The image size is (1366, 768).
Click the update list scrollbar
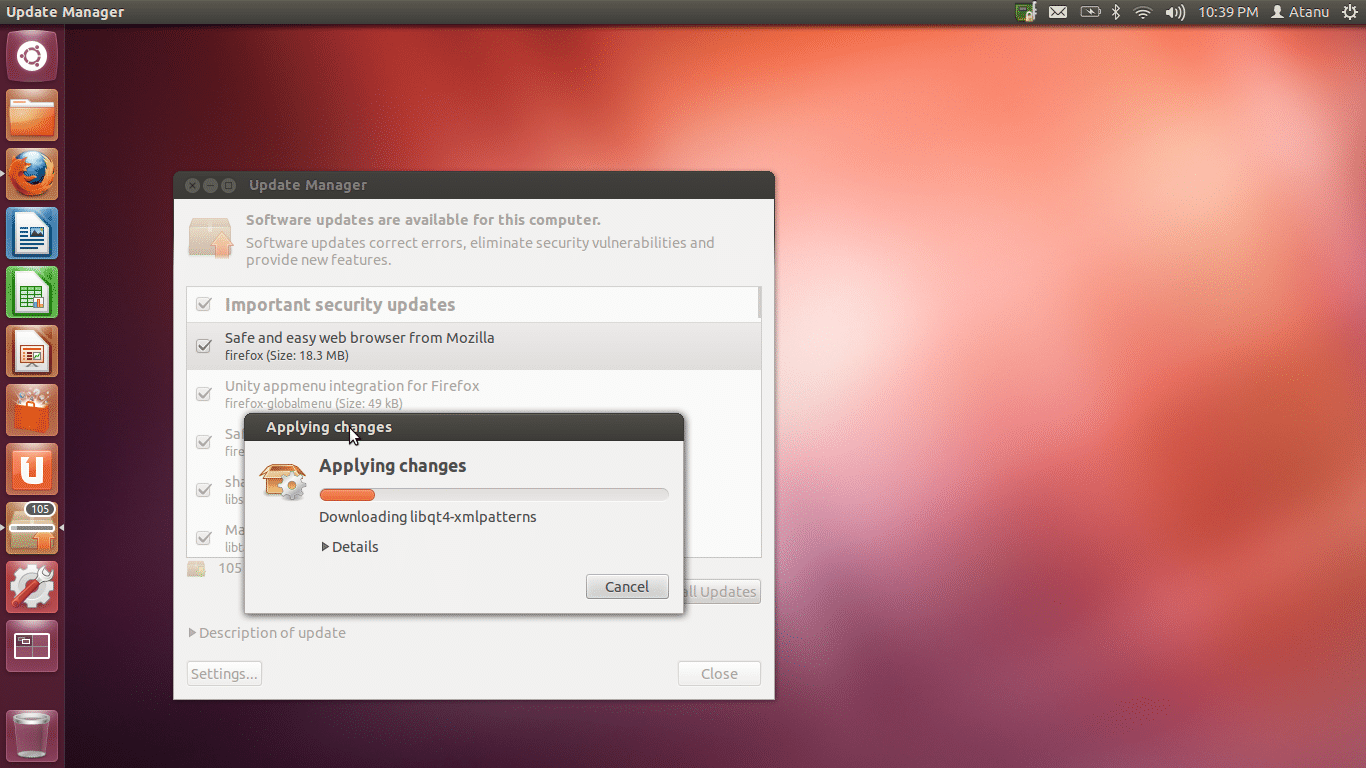[x=760, y=302]
